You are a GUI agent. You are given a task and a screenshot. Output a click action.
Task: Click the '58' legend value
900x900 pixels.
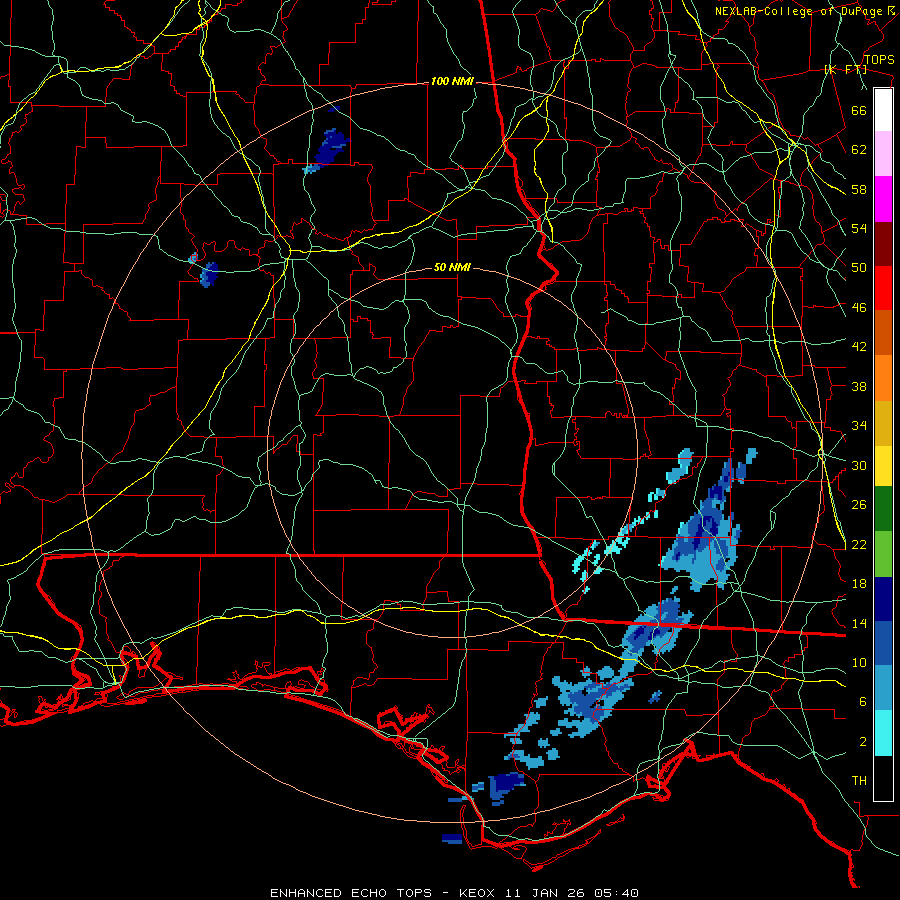pyautogui.click(x=859, y=189)
